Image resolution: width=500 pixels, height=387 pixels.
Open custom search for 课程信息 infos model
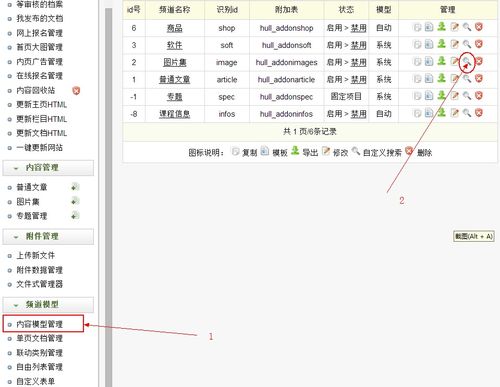[x=467, y=113]
